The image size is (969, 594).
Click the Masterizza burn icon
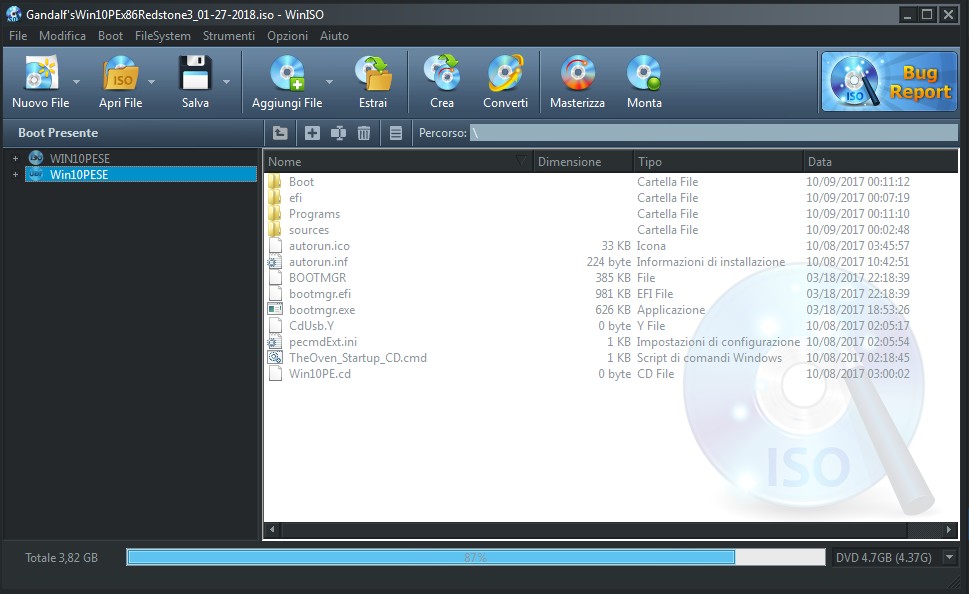click(577, 74)
